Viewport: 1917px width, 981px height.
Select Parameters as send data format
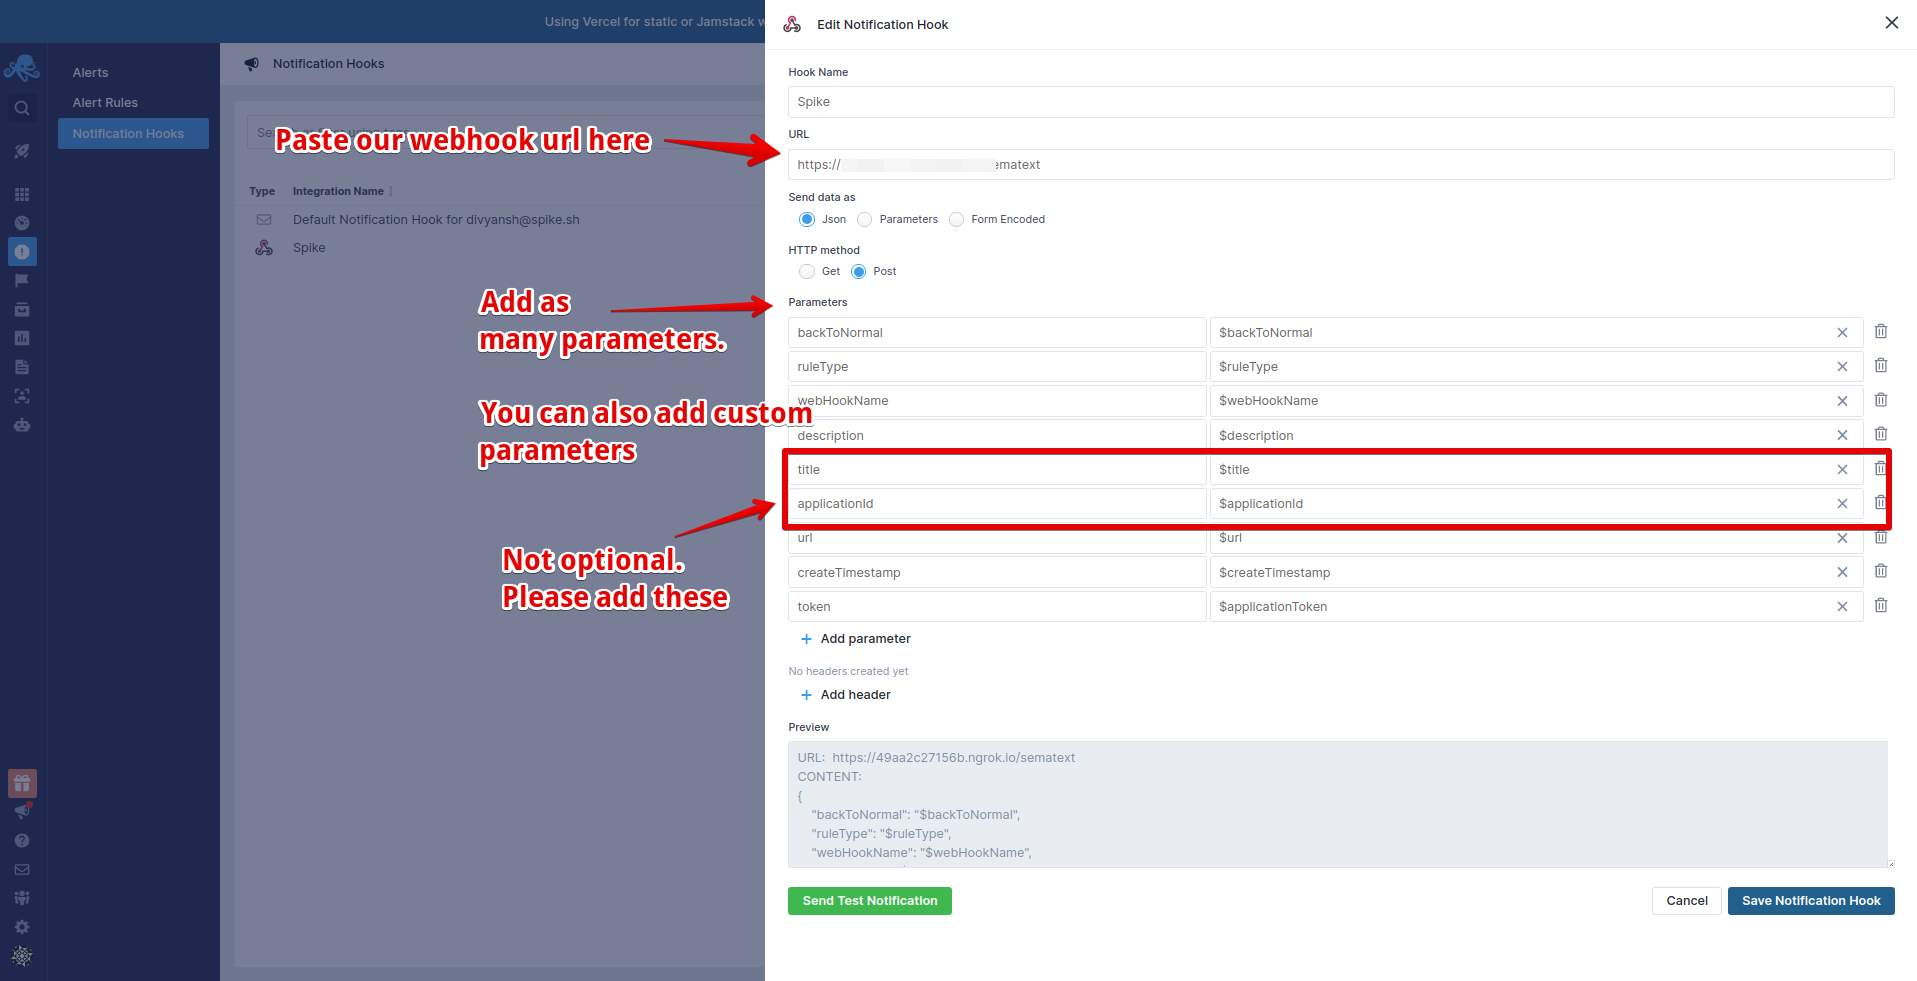click(x=865, y=220)
